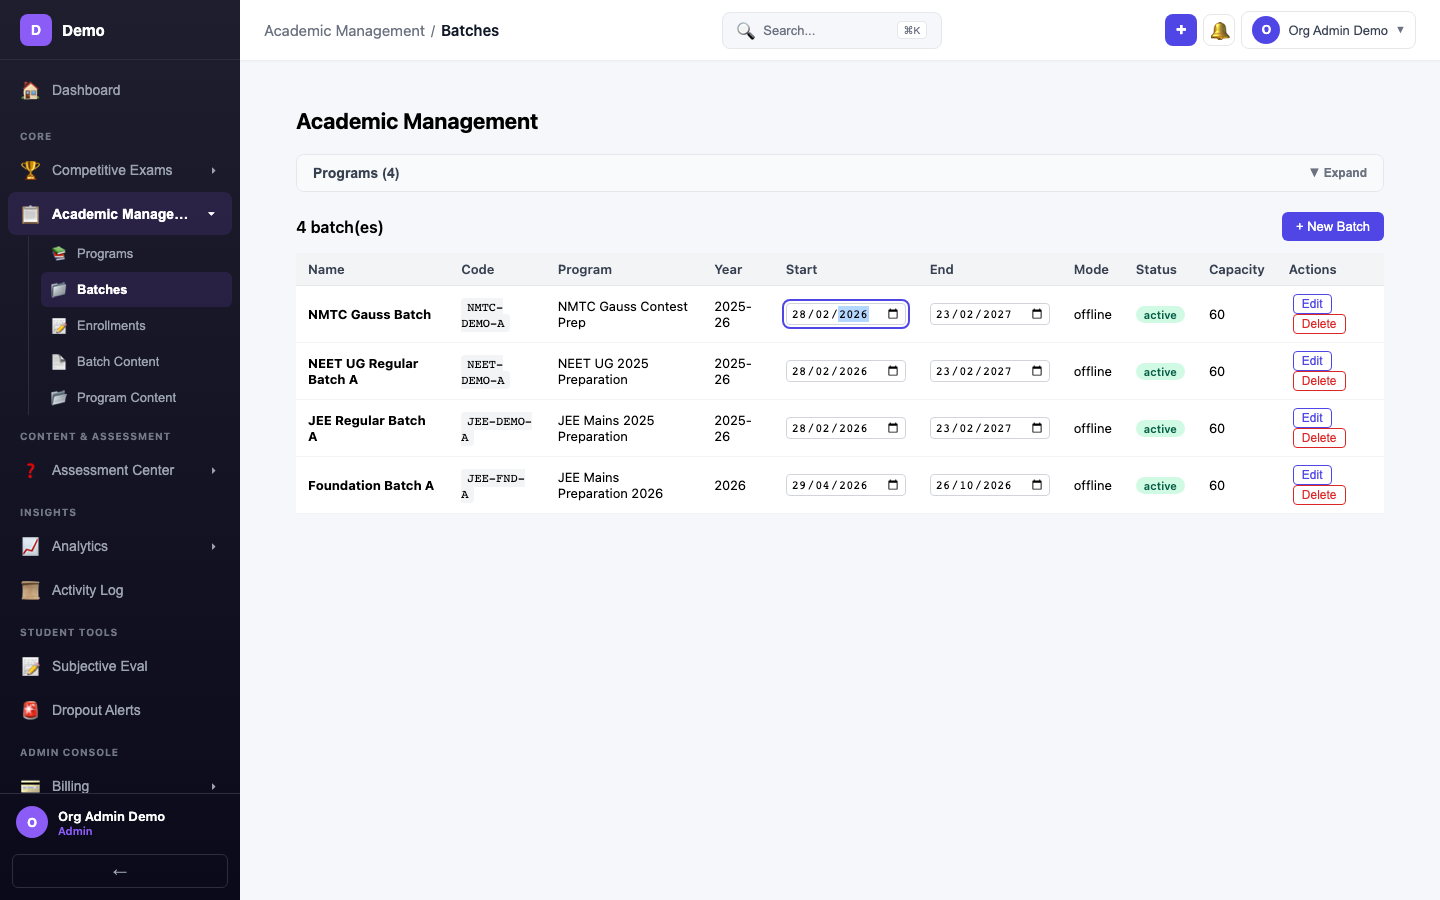This screenshot has width=1440, height=900.
Task: Expand Assessment Center submenu arrow
Action: pyautogui.click(x=213, y=470)
